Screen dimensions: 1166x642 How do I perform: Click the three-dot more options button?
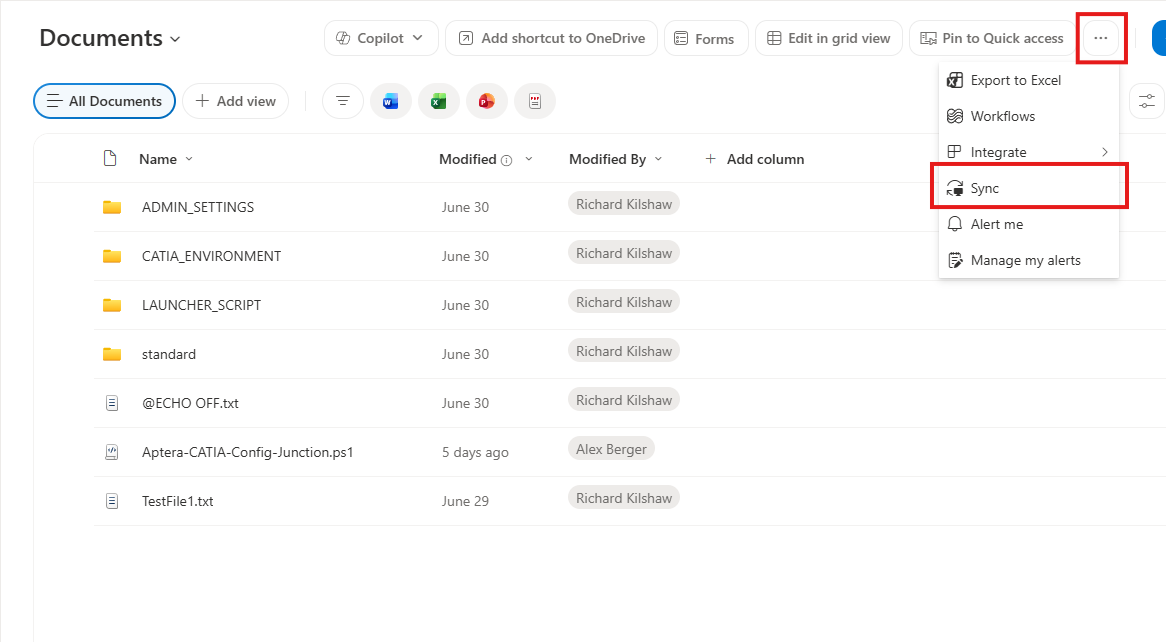[x=1101, y=38]
